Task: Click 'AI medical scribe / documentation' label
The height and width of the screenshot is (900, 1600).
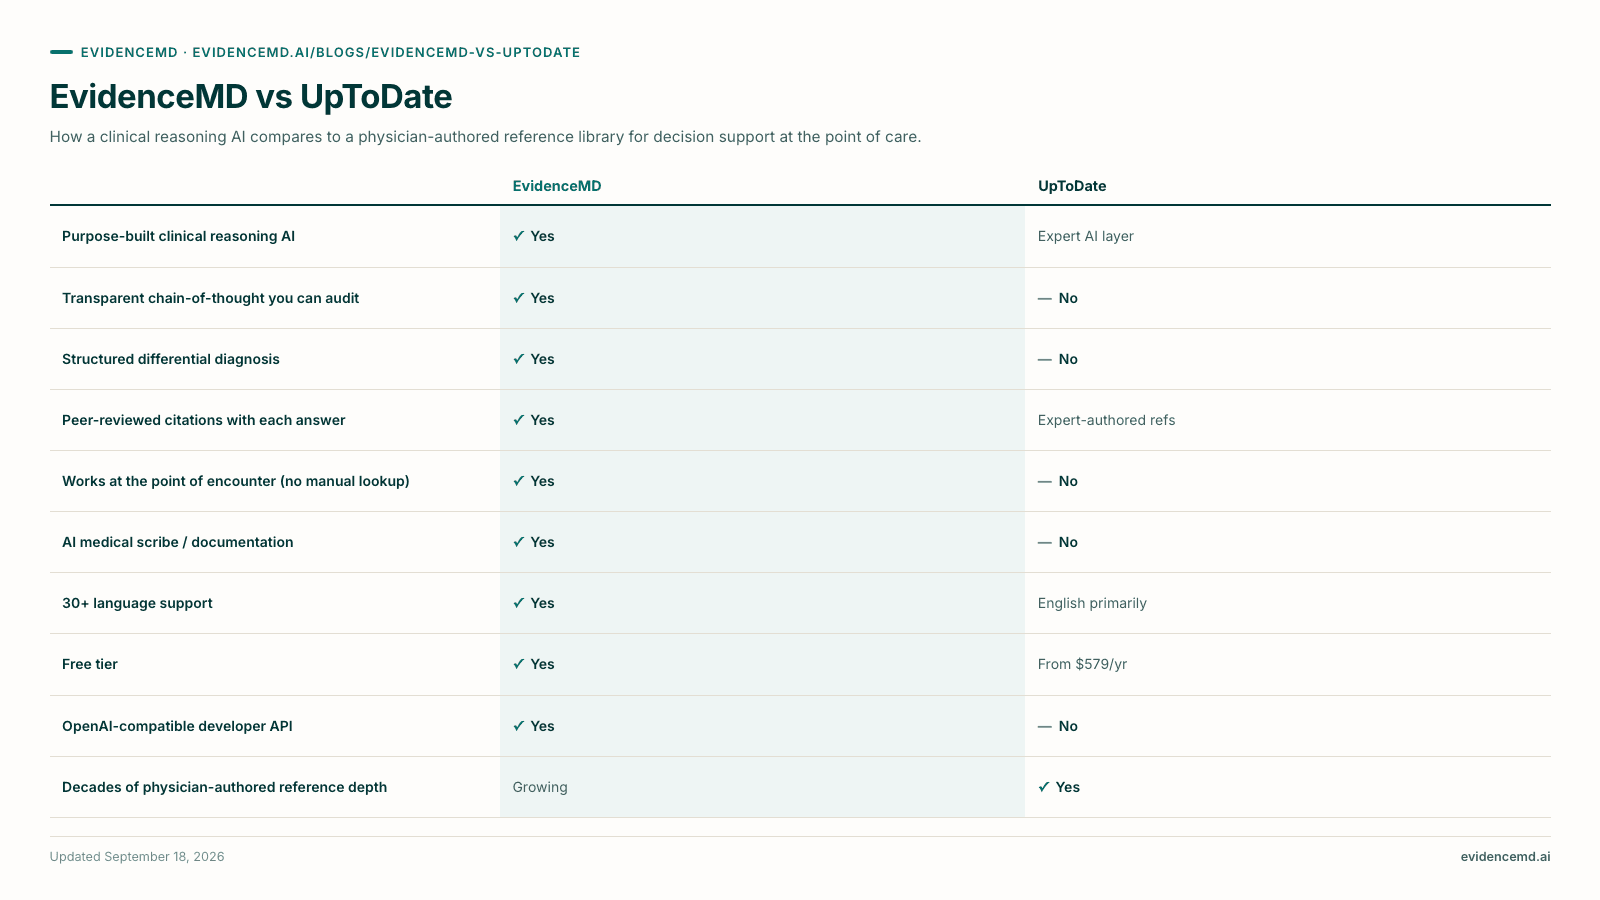Action: click(178, 542)
